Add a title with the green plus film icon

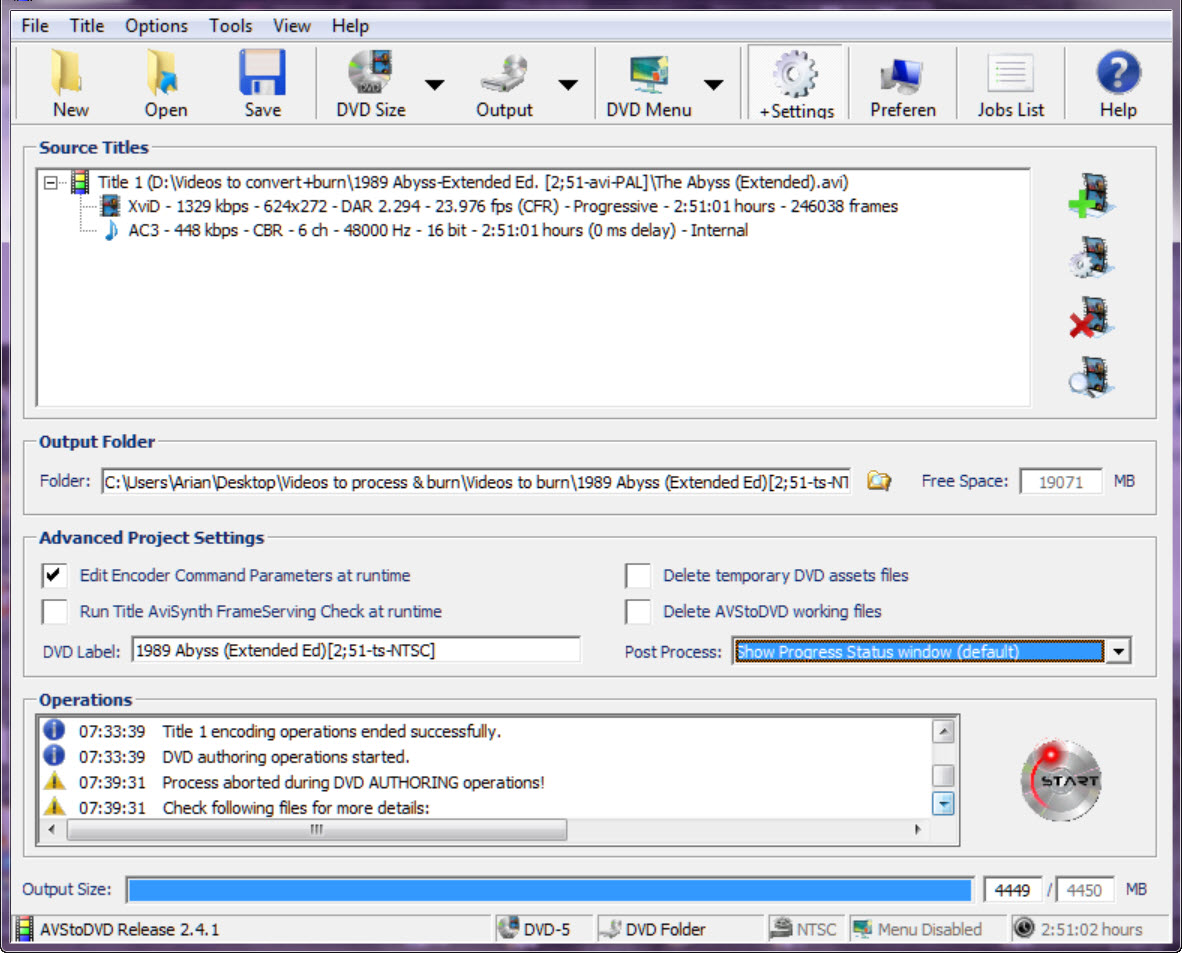click(x=1091, y=196)
